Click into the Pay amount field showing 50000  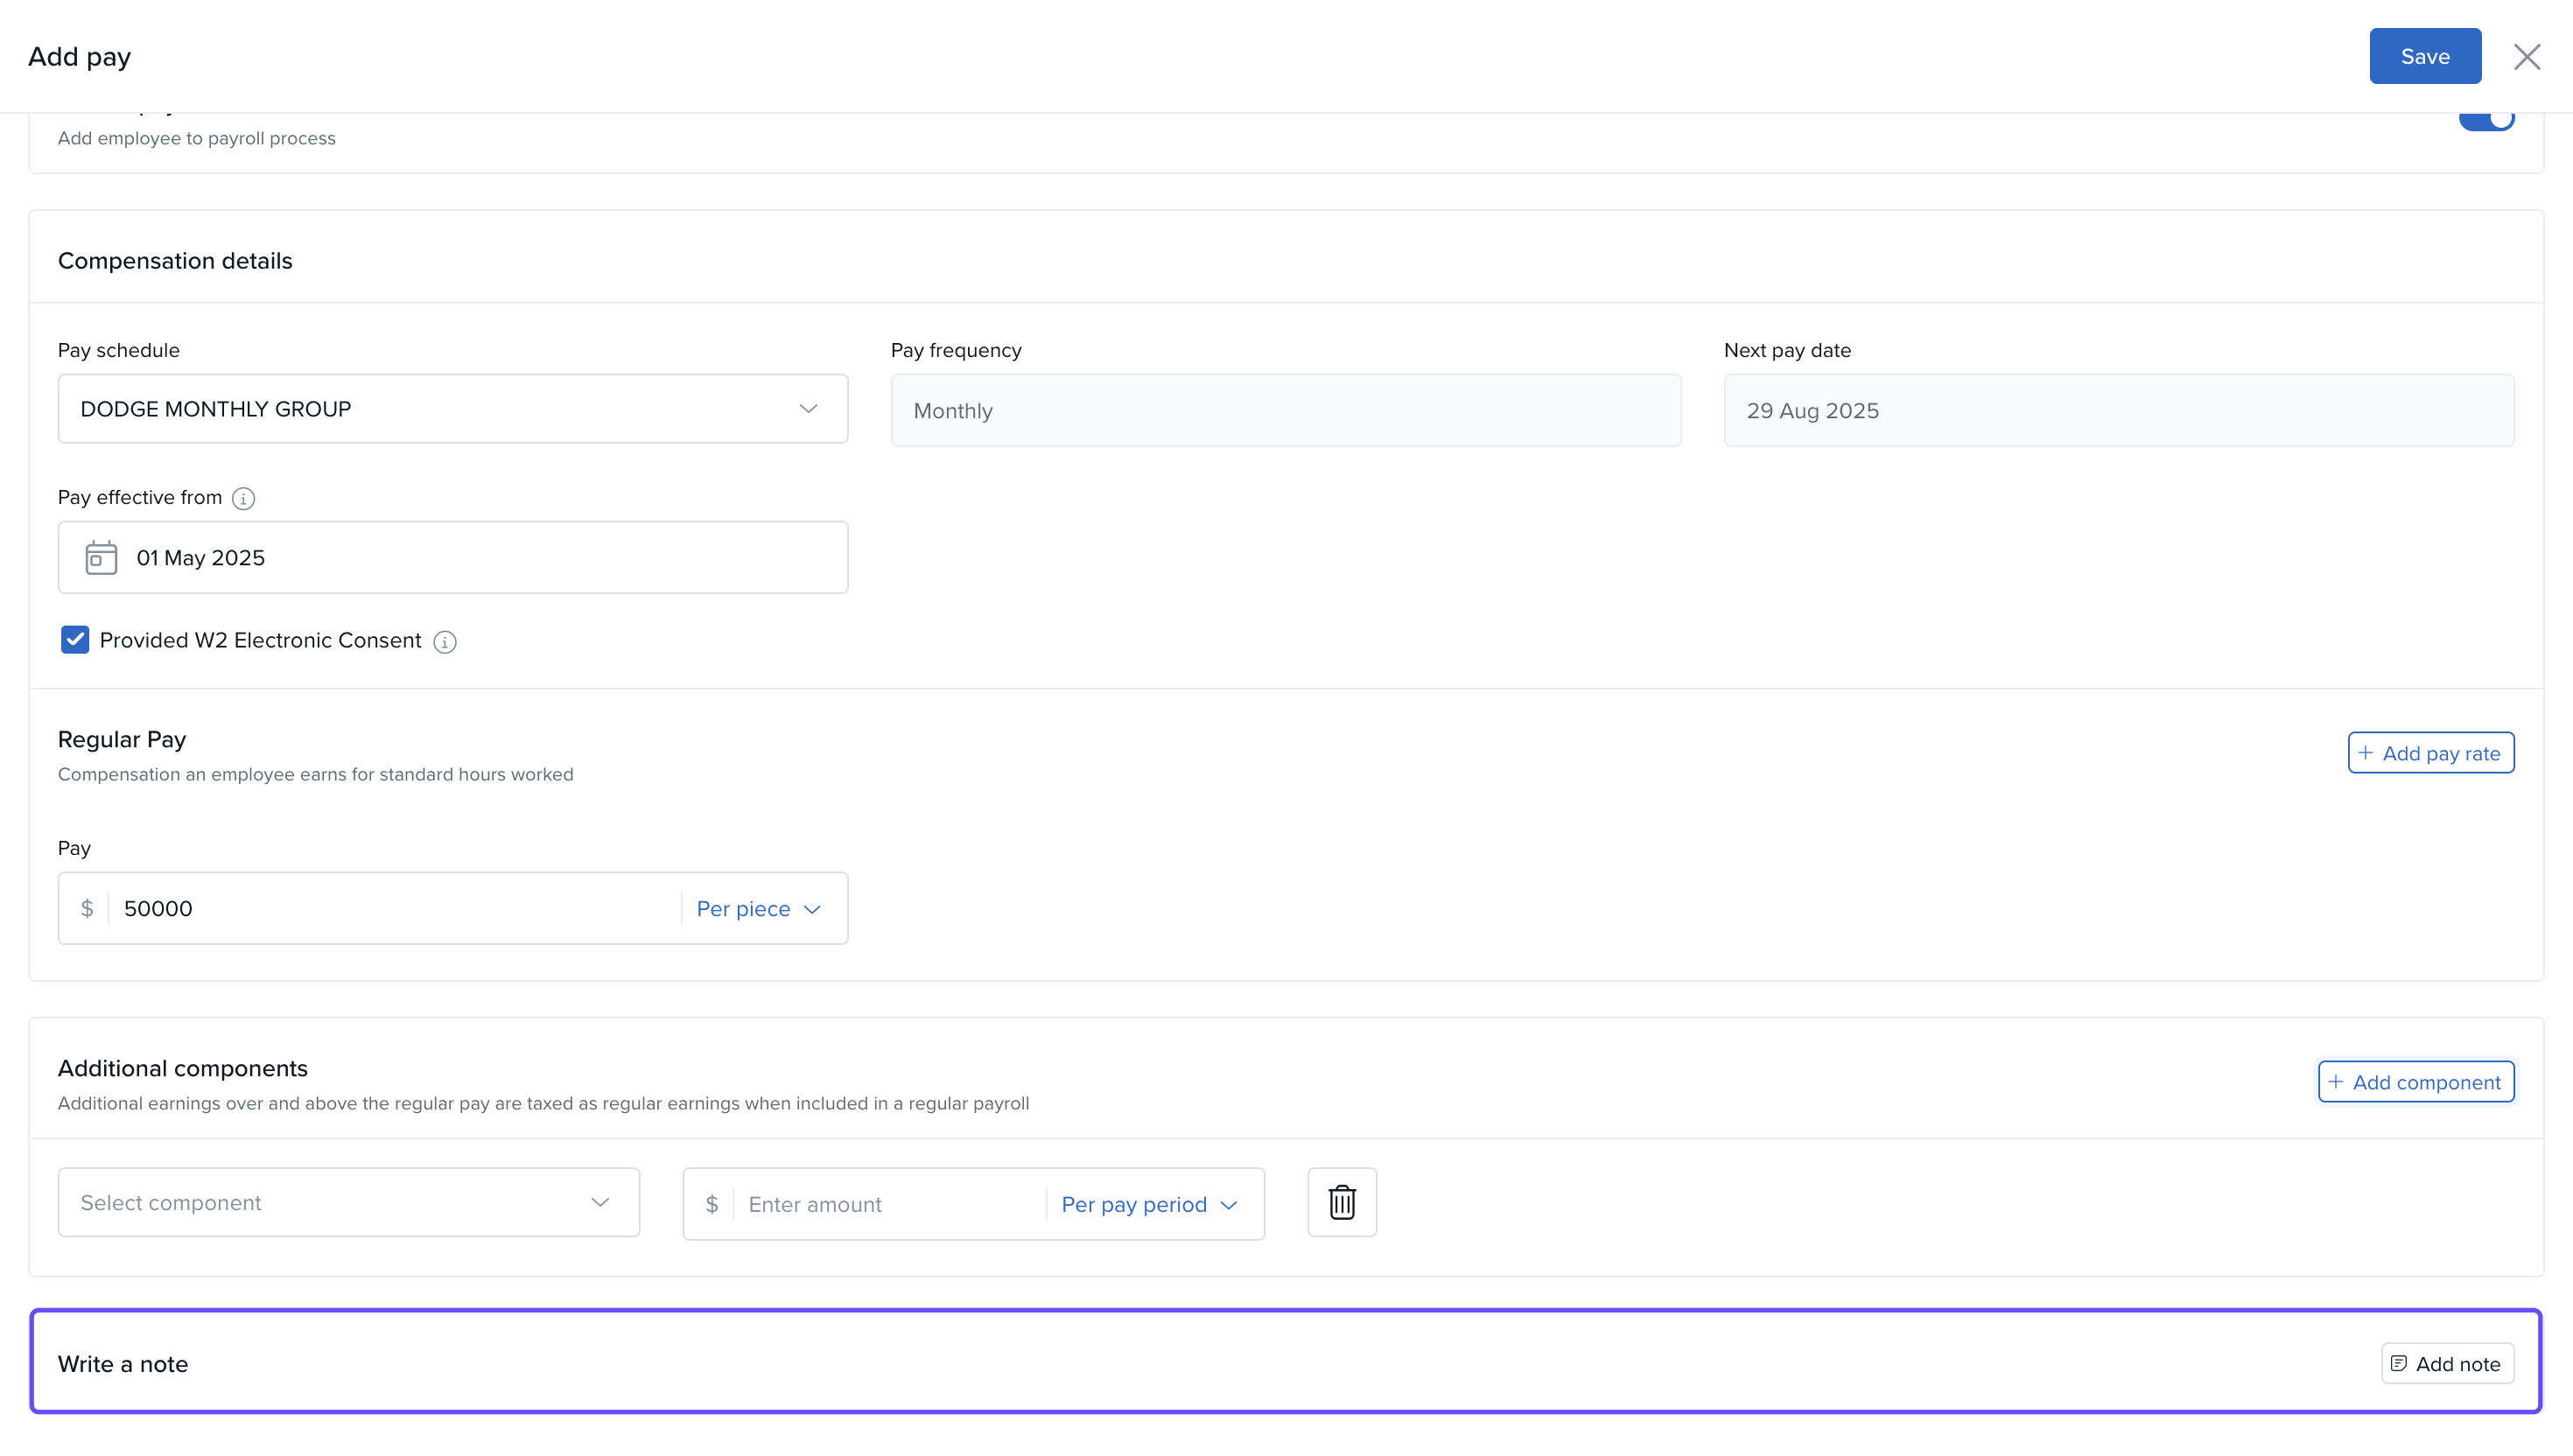click(x=390, y=909)
